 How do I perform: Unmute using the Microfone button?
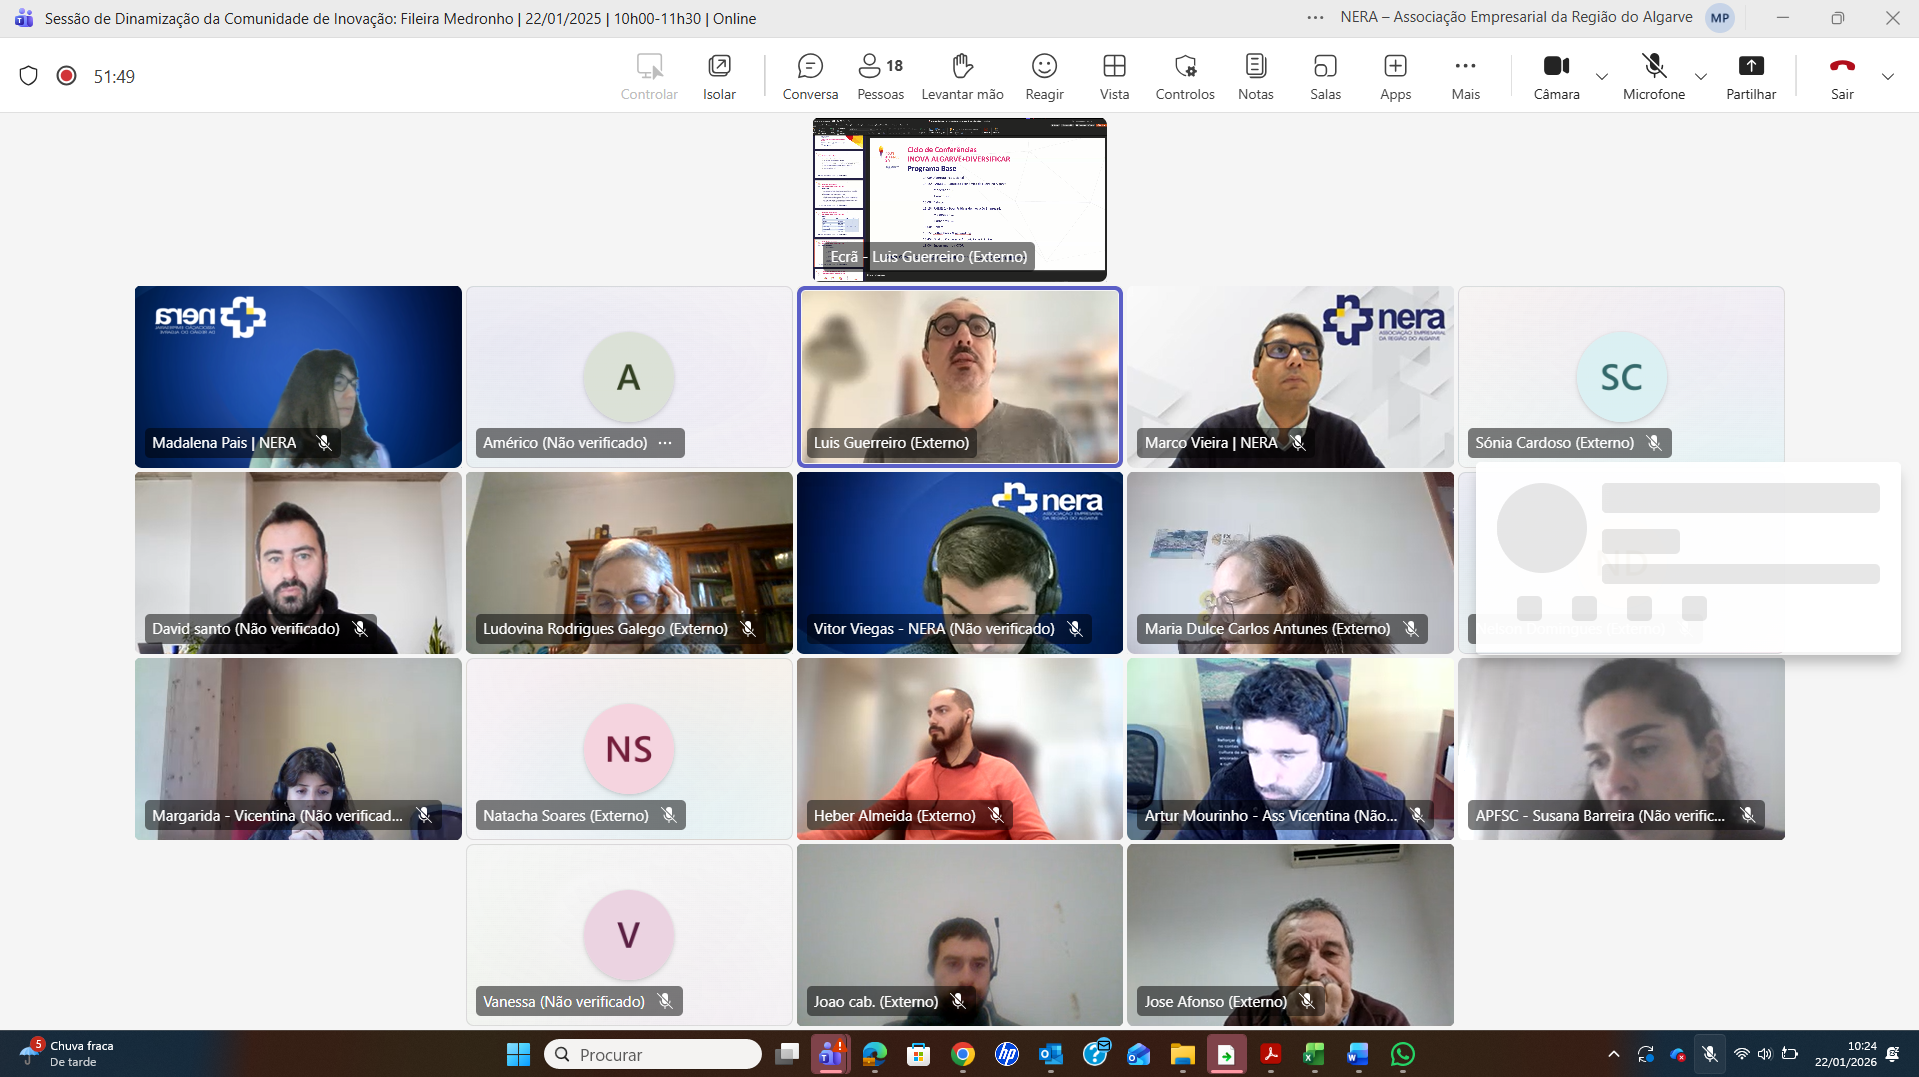[1653, 77]
